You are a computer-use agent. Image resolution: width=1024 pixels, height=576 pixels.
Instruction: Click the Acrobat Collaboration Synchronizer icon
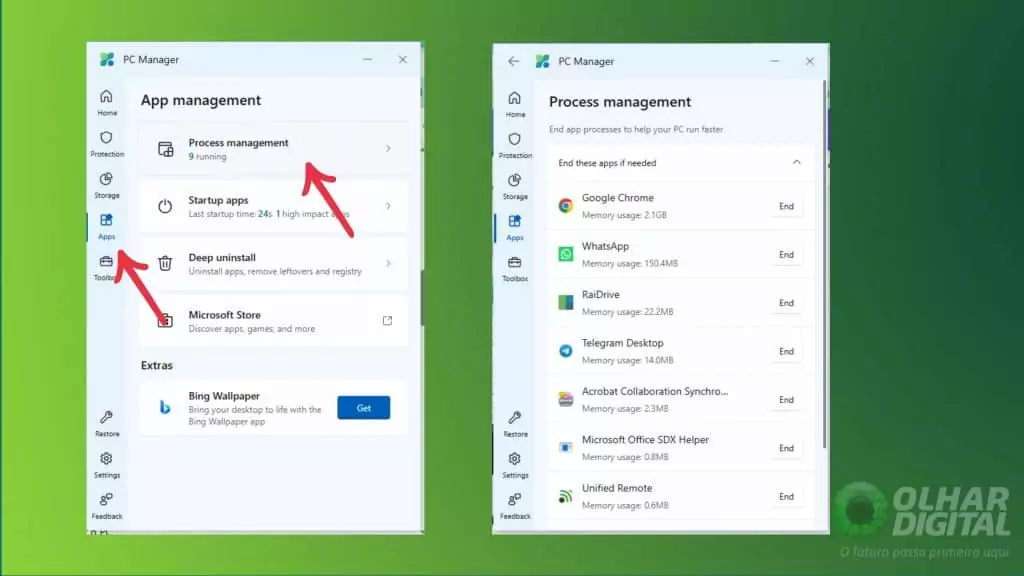566,399
